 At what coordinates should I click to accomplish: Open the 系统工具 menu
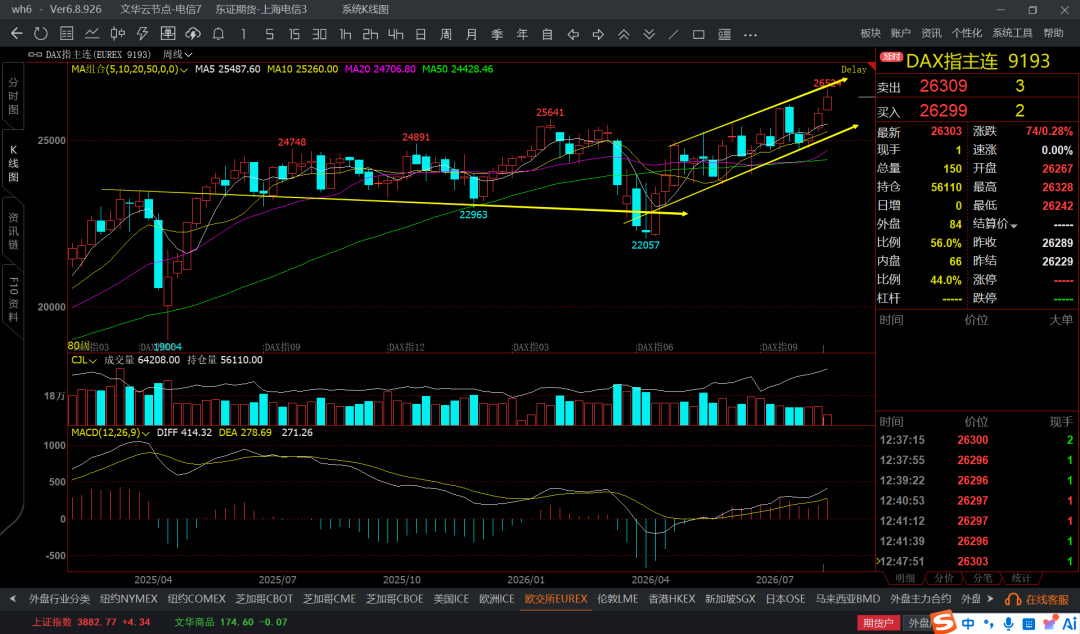pos(1012,33)
